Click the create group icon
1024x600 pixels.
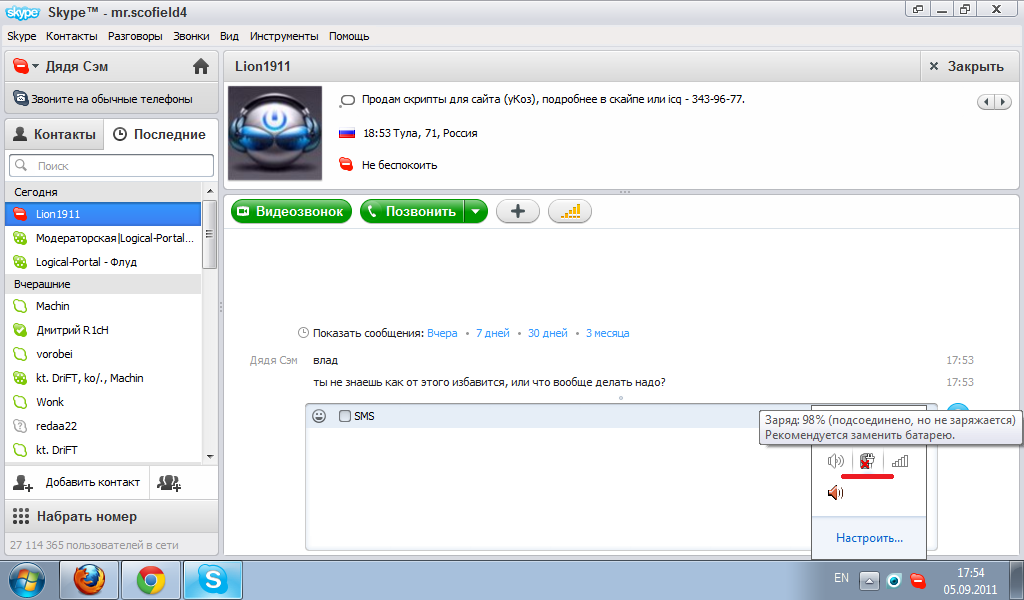[x=169, y=483]
